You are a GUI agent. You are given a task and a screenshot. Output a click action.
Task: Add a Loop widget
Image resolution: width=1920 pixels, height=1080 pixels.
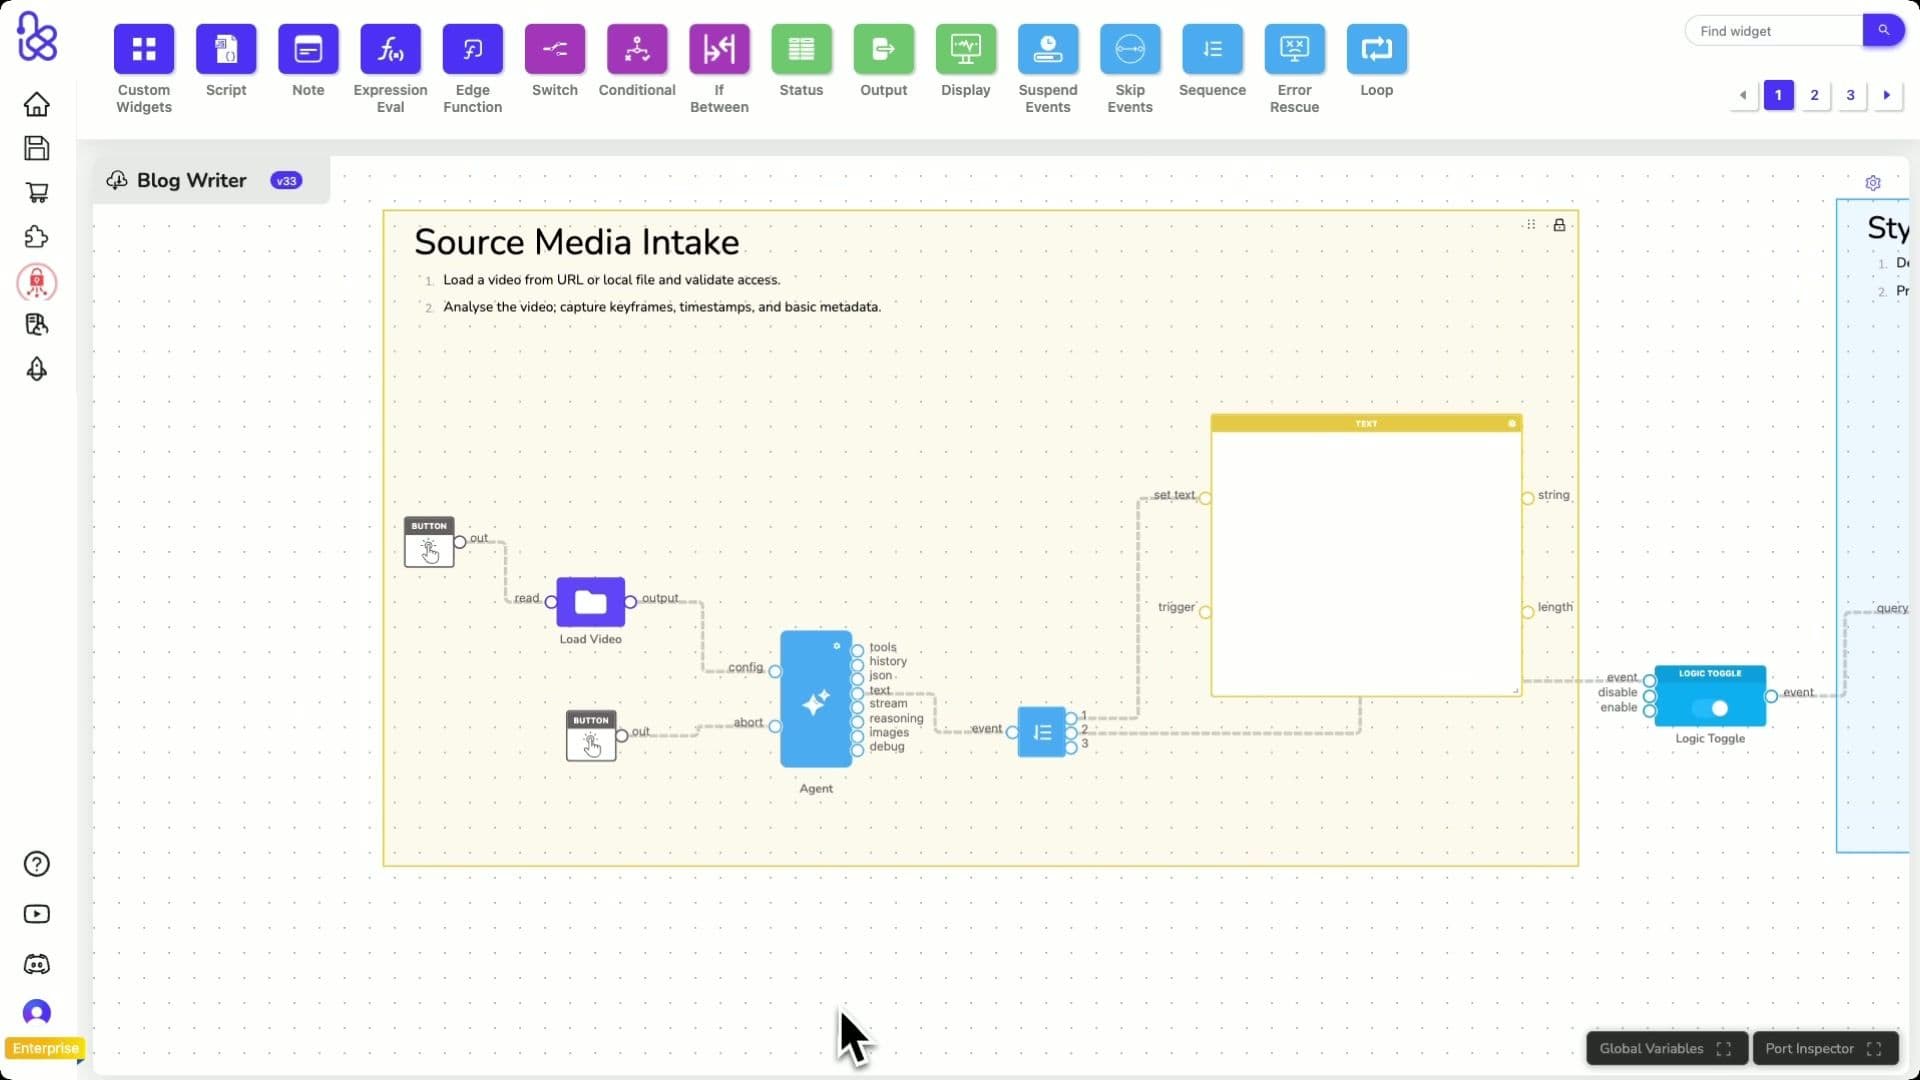click(x=1377, y=49)
